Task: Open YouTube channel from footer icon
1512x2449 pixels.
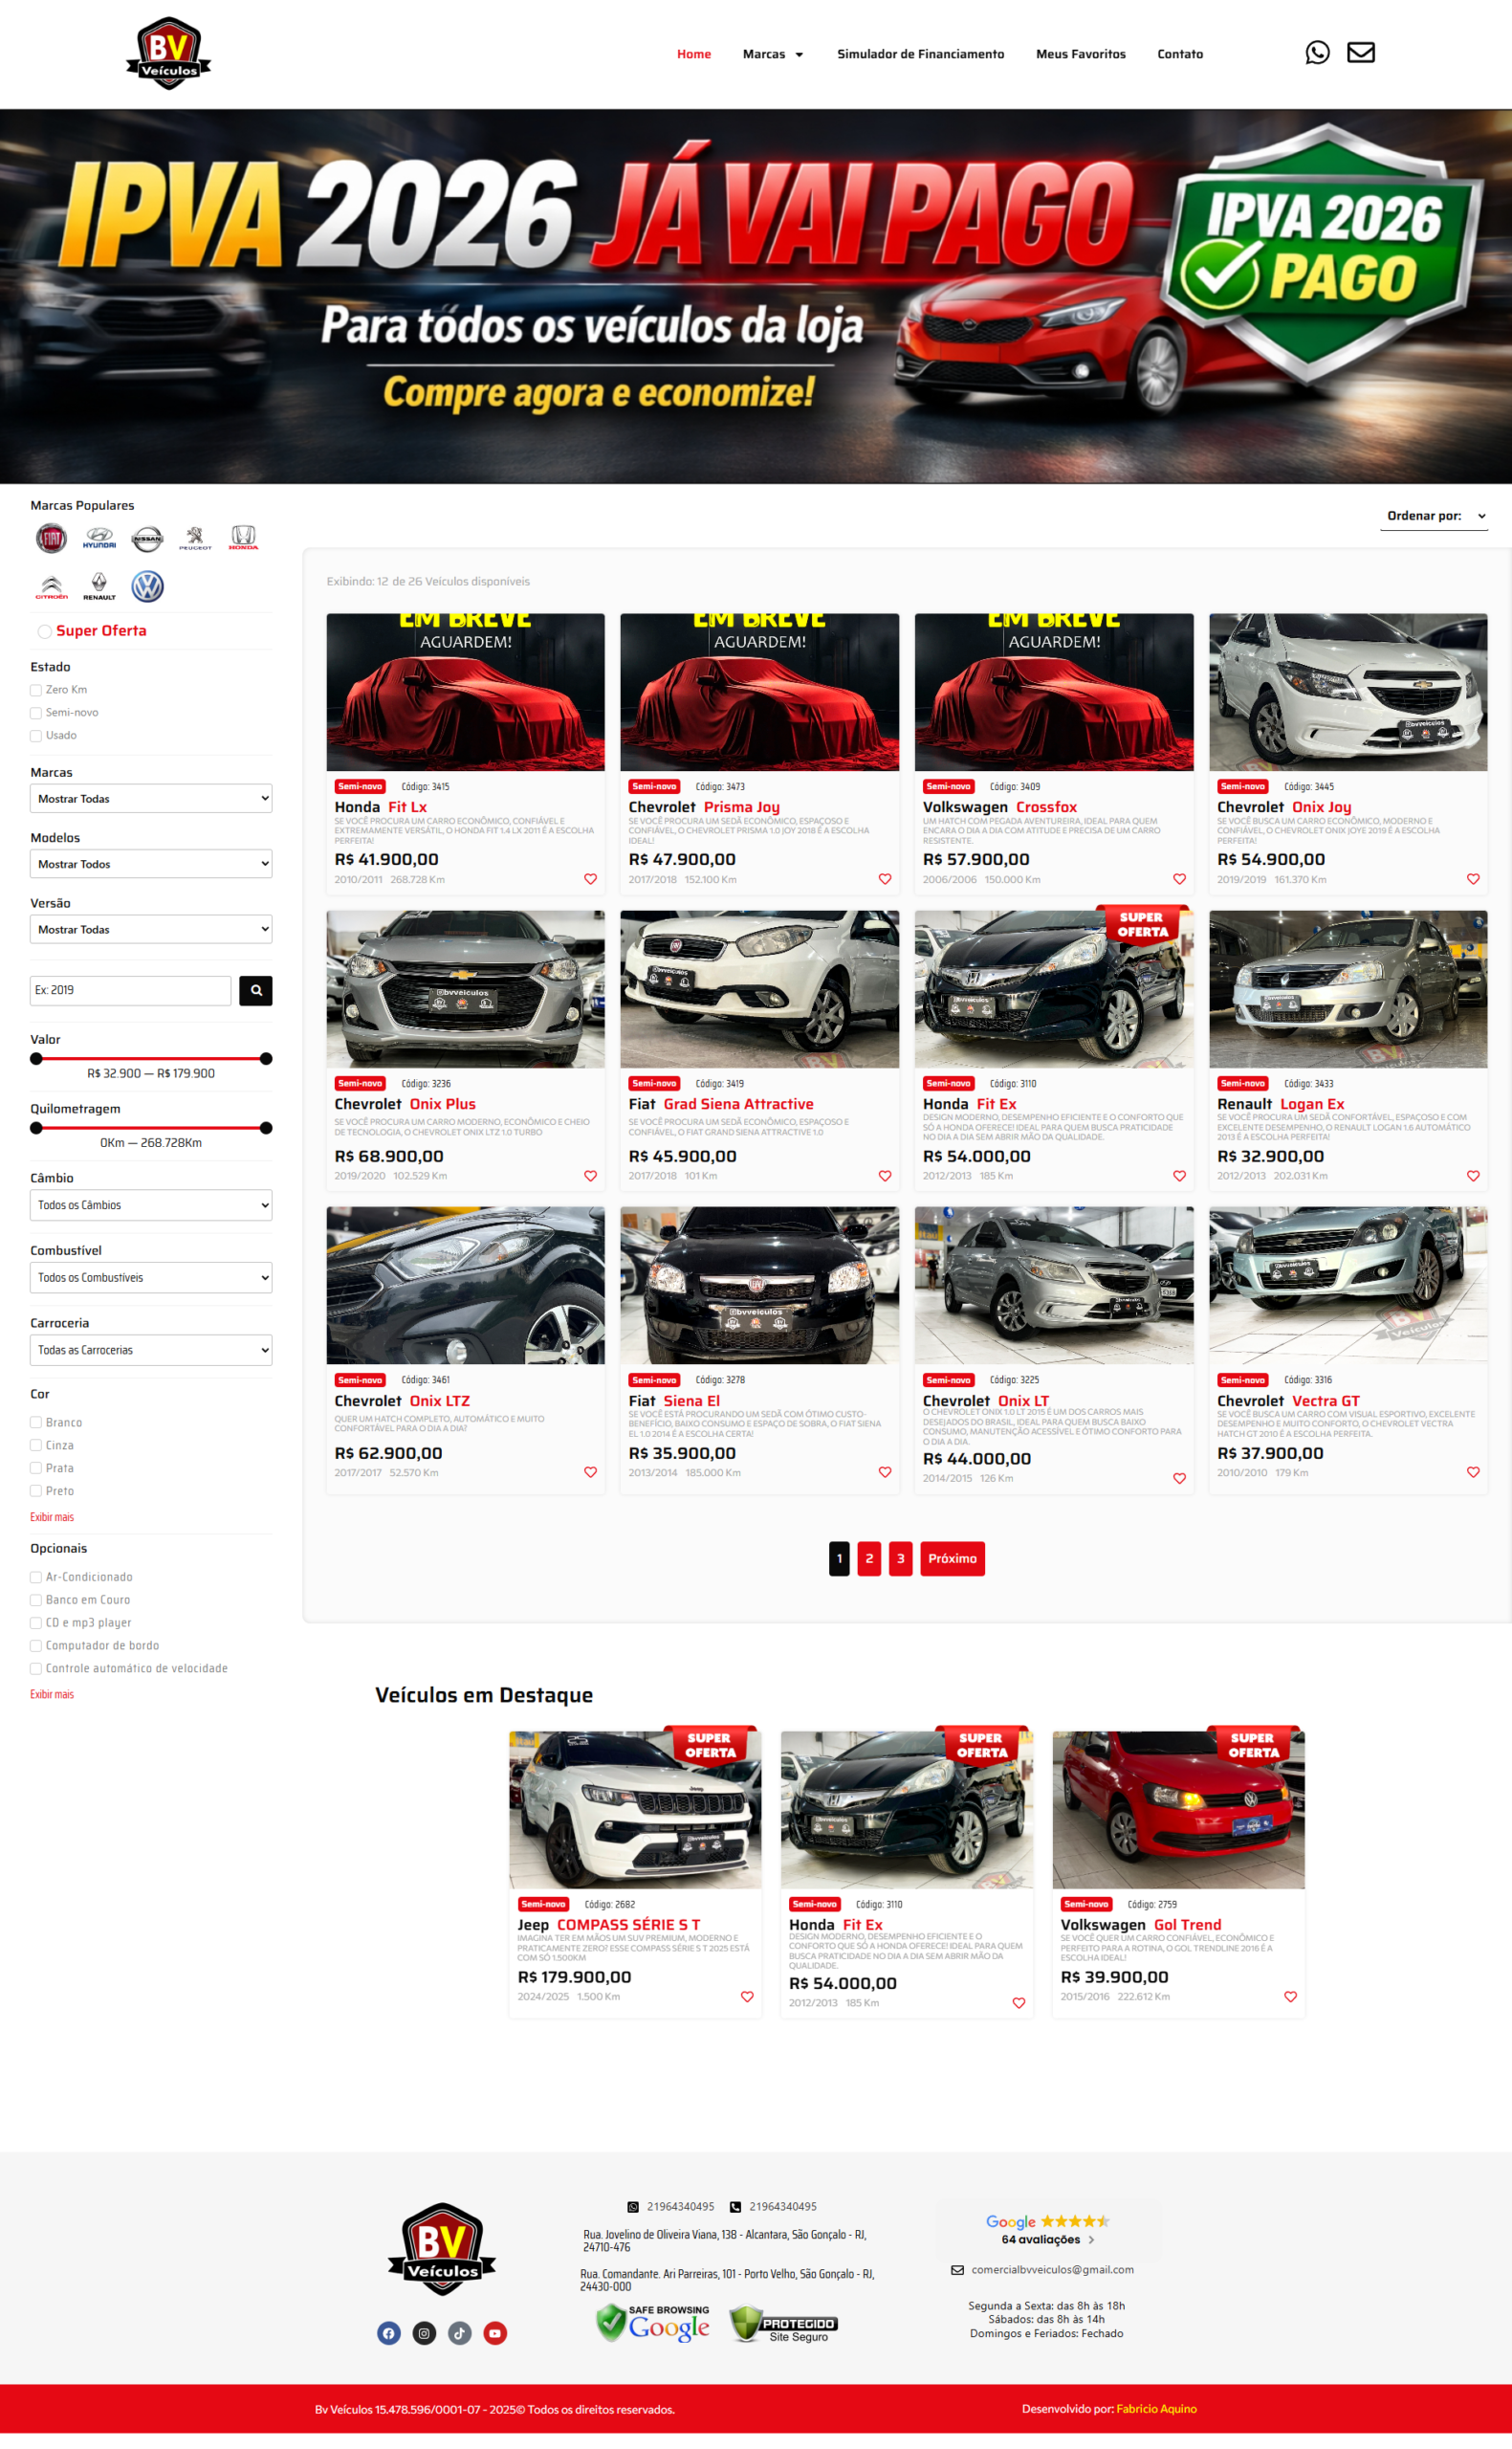Action: click(494, 2333)
